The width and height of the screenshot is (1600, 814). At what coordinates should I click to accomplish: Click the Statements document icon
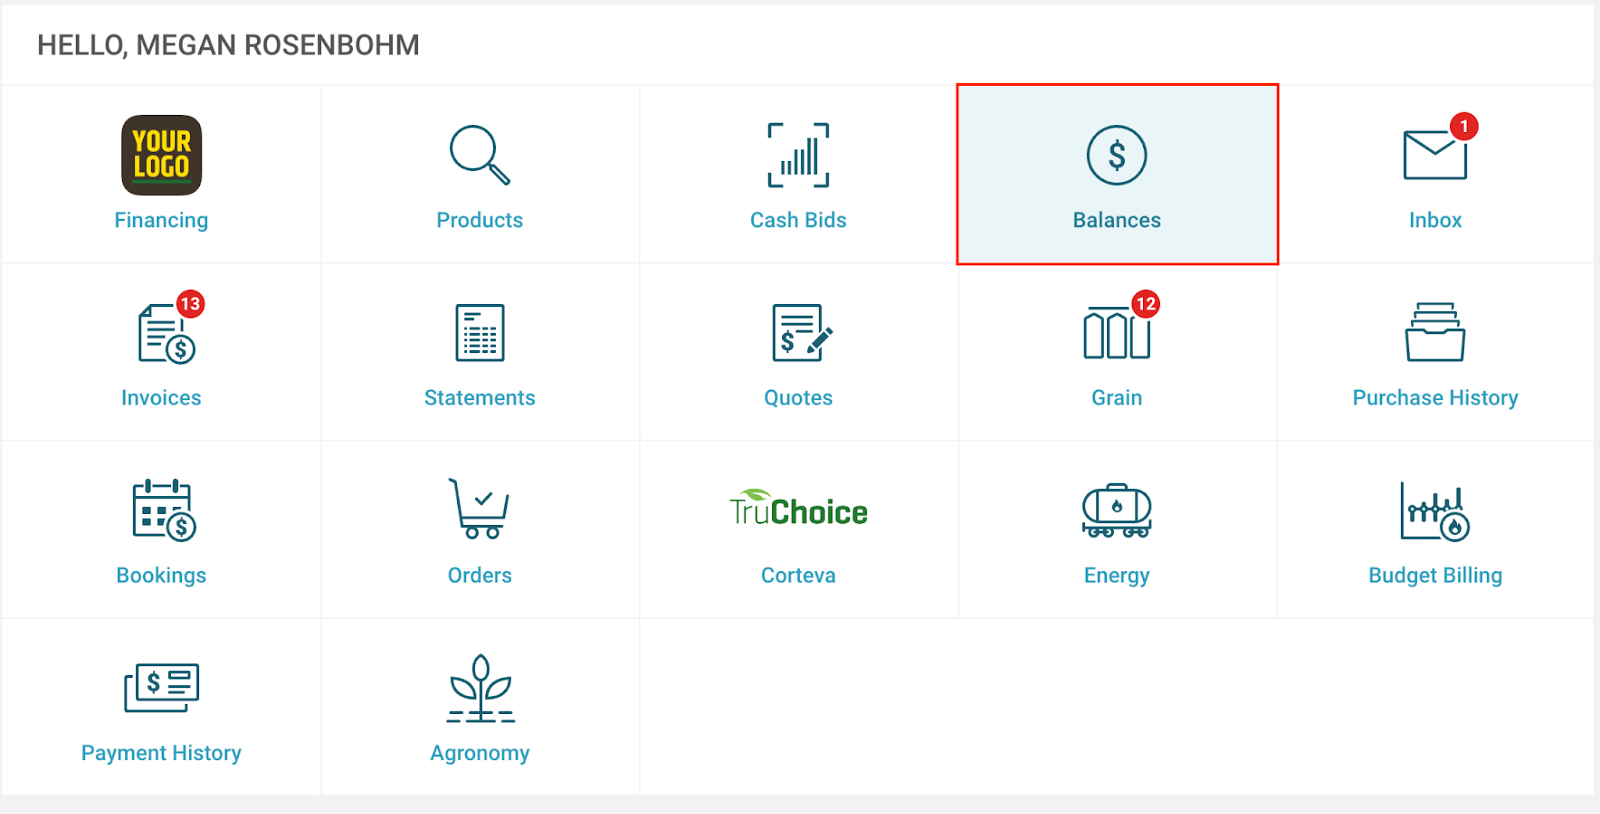click(x=480, y=333)
